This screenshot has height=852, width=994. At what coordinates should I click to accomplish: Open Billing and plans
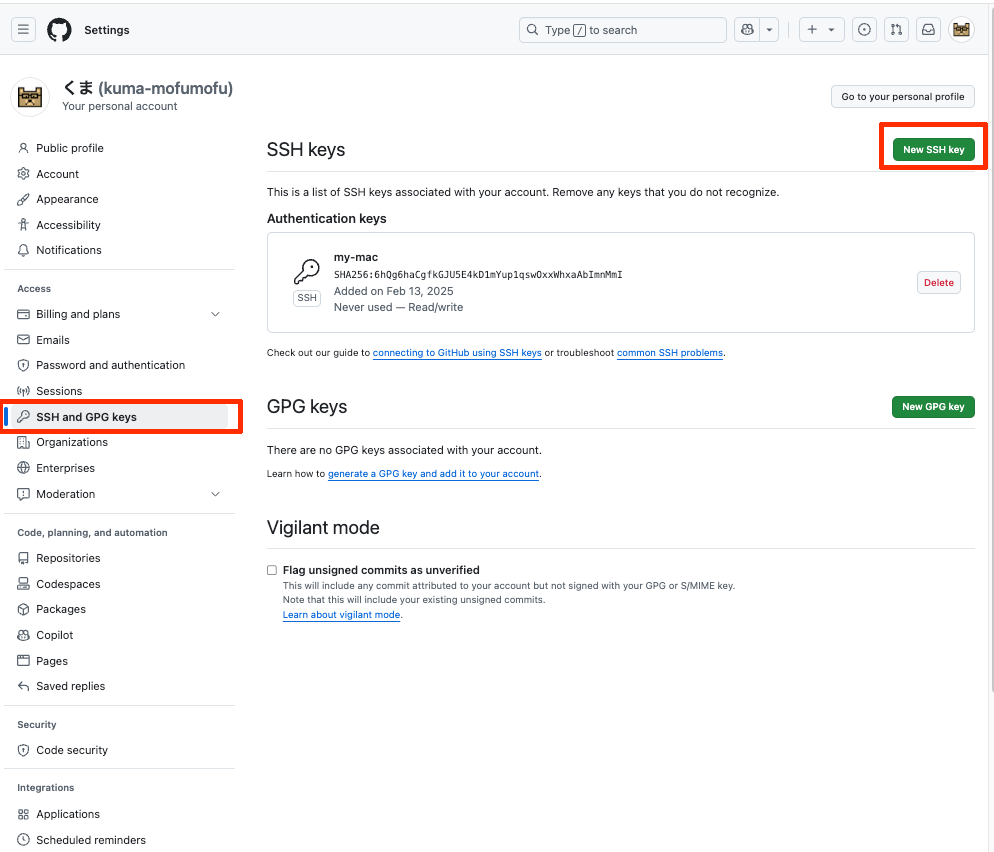pyautogui.click(x=78, y=314)
